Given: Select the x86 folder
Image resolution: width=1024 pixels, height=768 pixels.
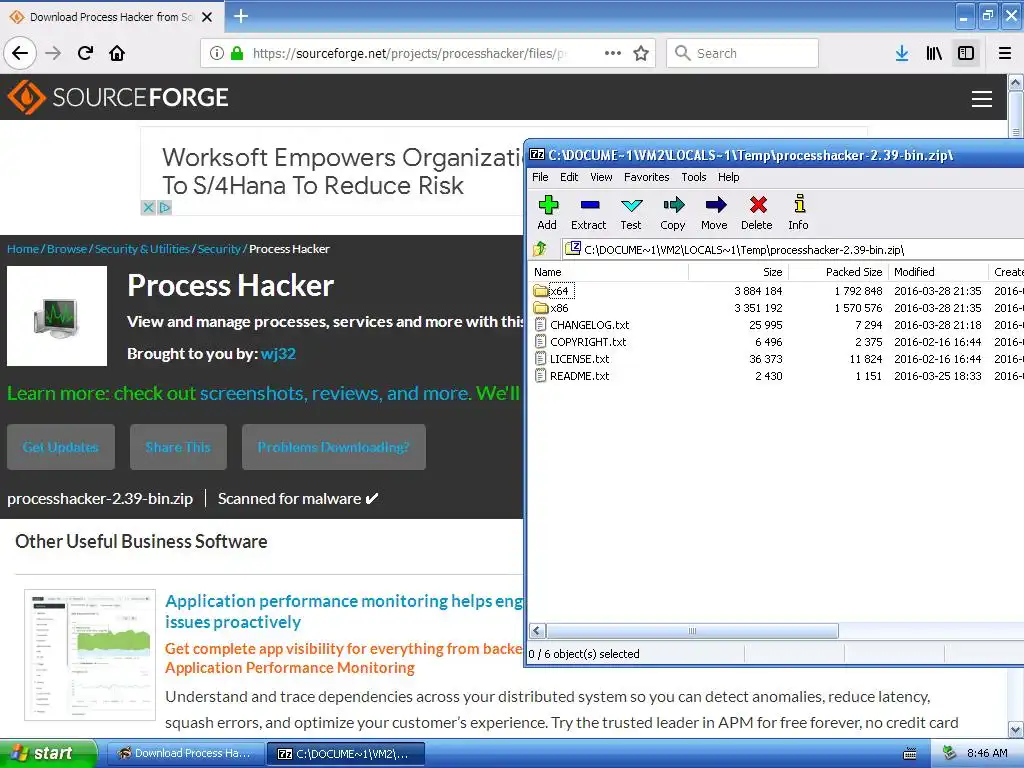Looking at the screenshot, I should 552,308.
